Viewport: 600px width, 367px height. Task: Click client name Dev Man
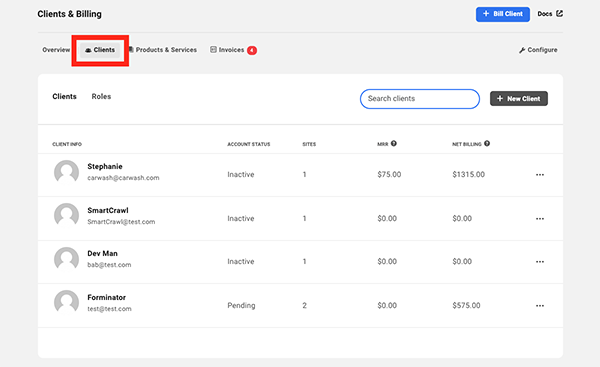click(x=102, y=253)
